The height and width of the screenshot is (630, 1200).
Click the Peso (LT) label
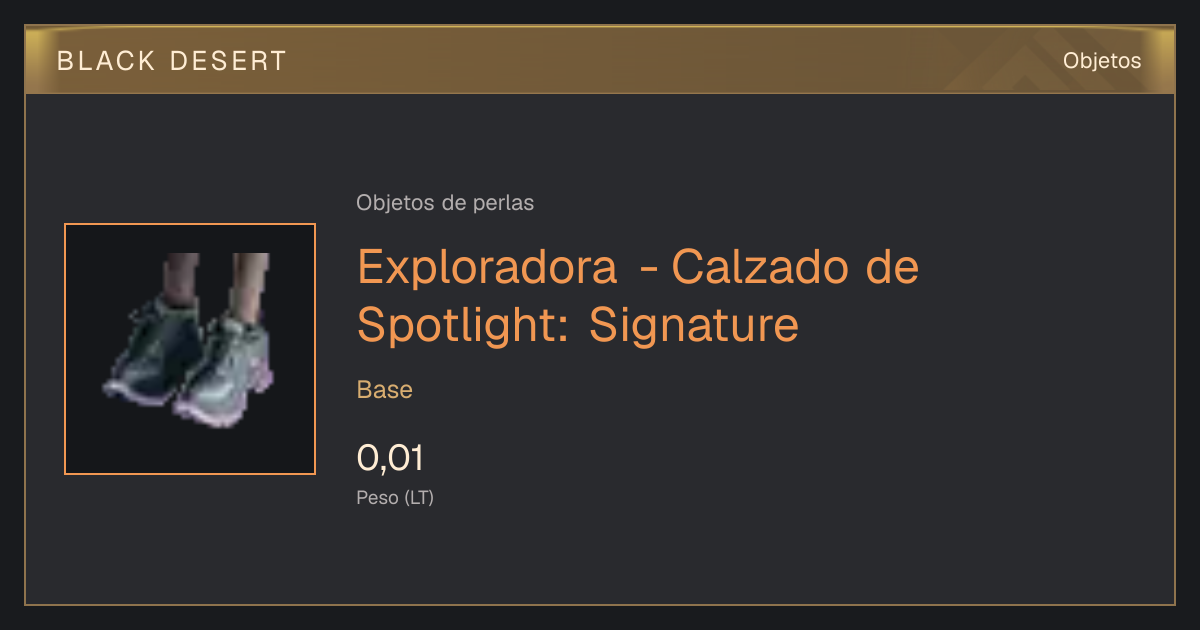point(395,497)
